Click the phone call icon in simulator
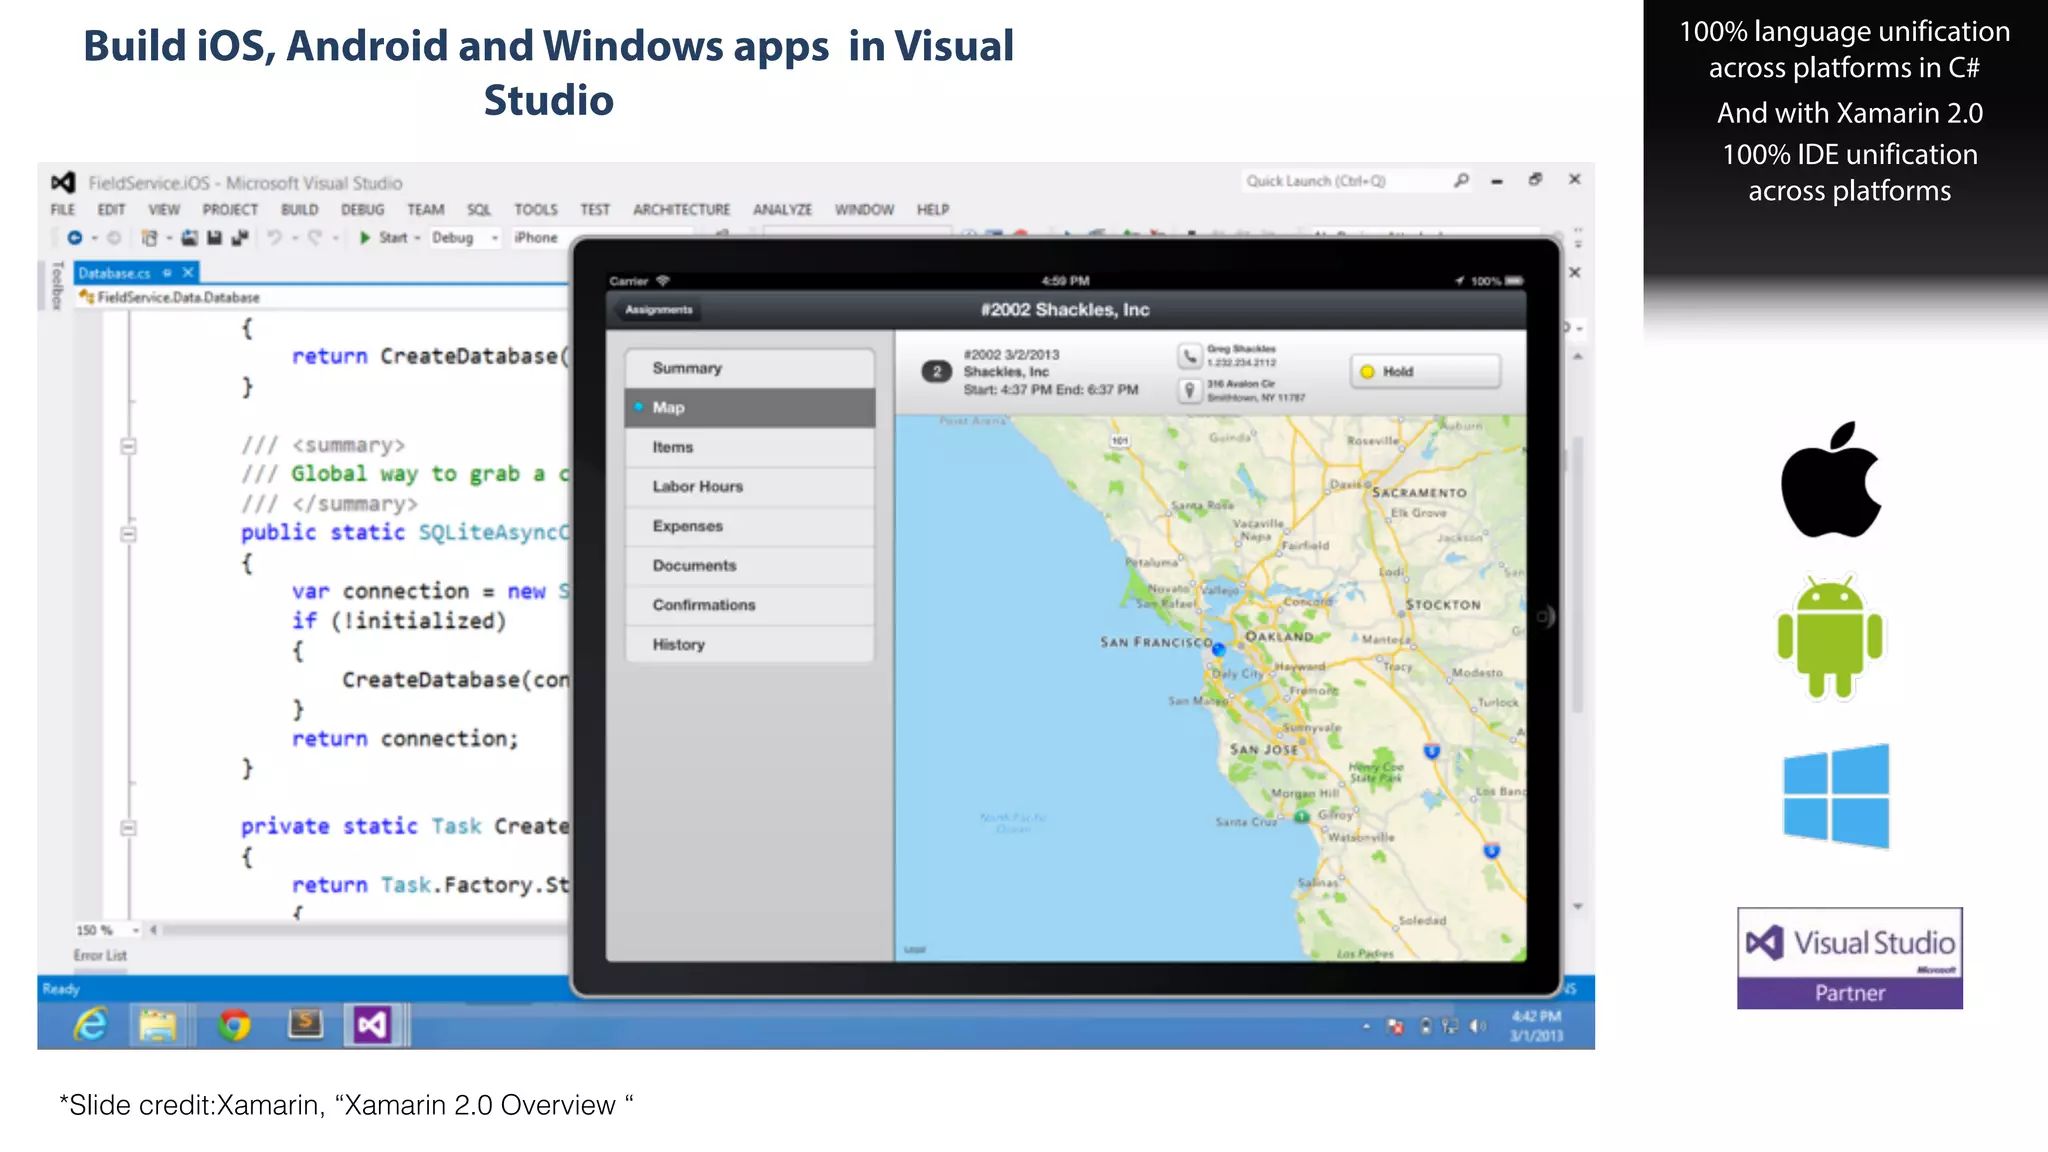Screen dimensions: 2048x1152 pos(1189,356)
